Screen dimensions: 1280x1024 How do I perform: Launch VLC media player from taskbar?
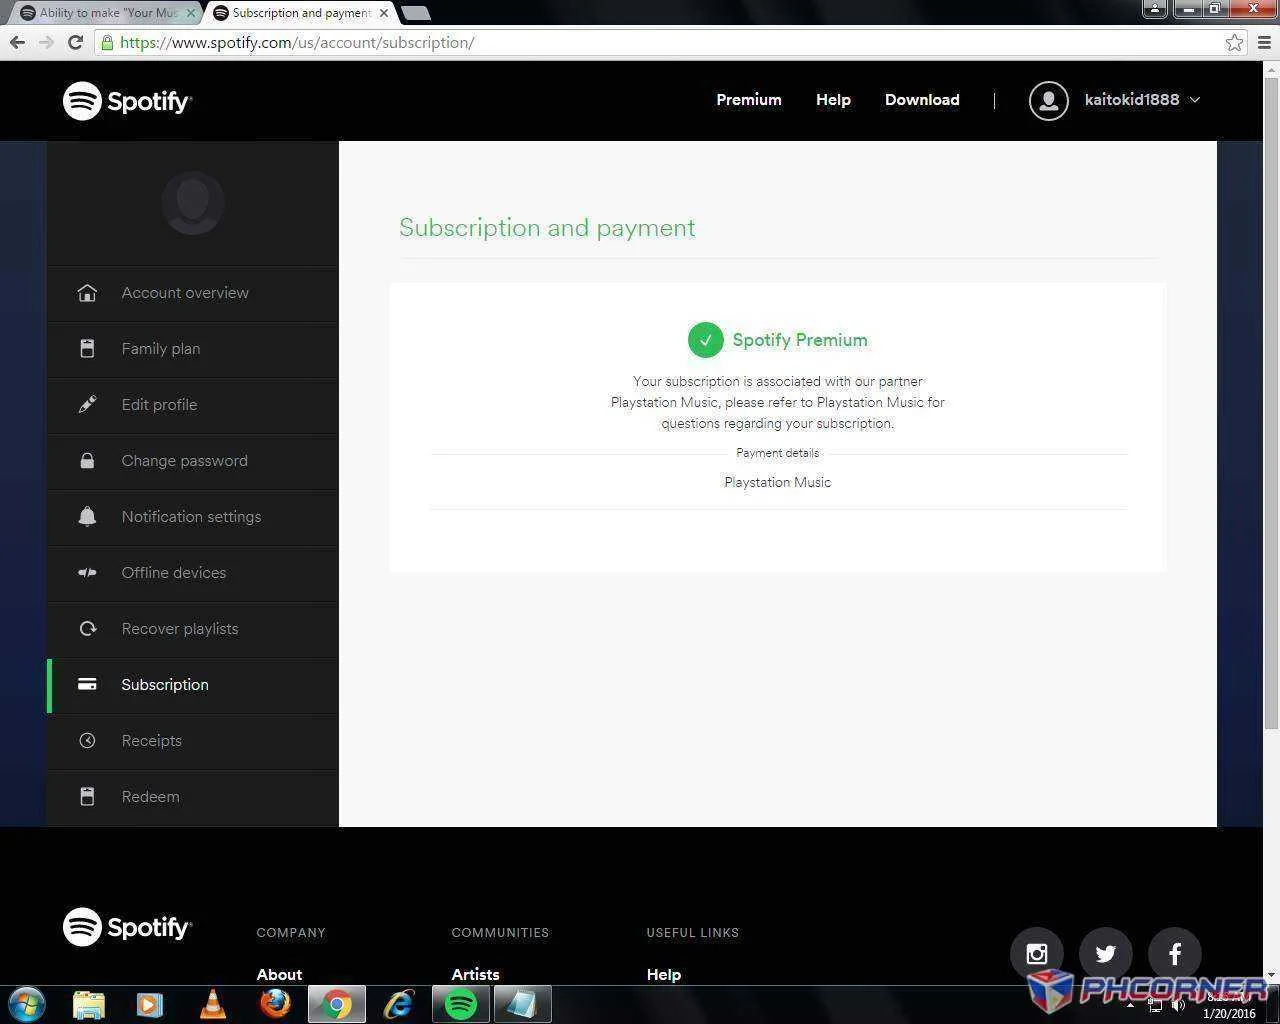[213, 1004]
